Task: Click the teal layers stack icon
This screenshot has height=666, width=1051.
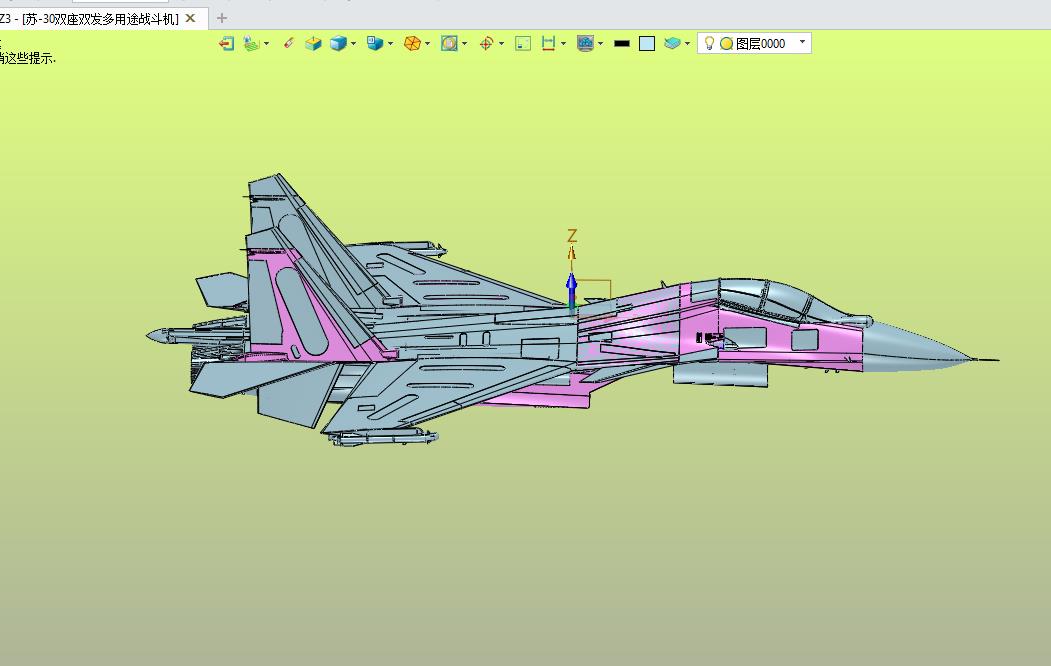Action: click(x=672, y=44)
